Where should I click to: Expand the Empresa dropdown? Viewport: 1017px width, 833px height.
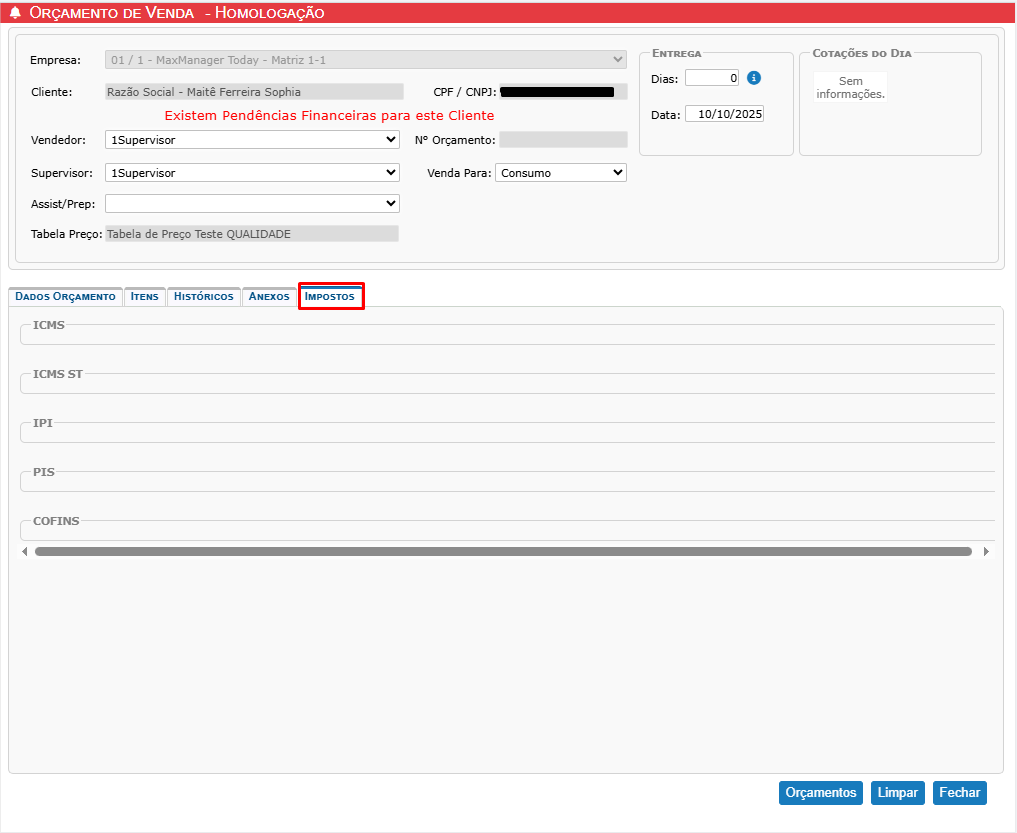click(365, 60)
